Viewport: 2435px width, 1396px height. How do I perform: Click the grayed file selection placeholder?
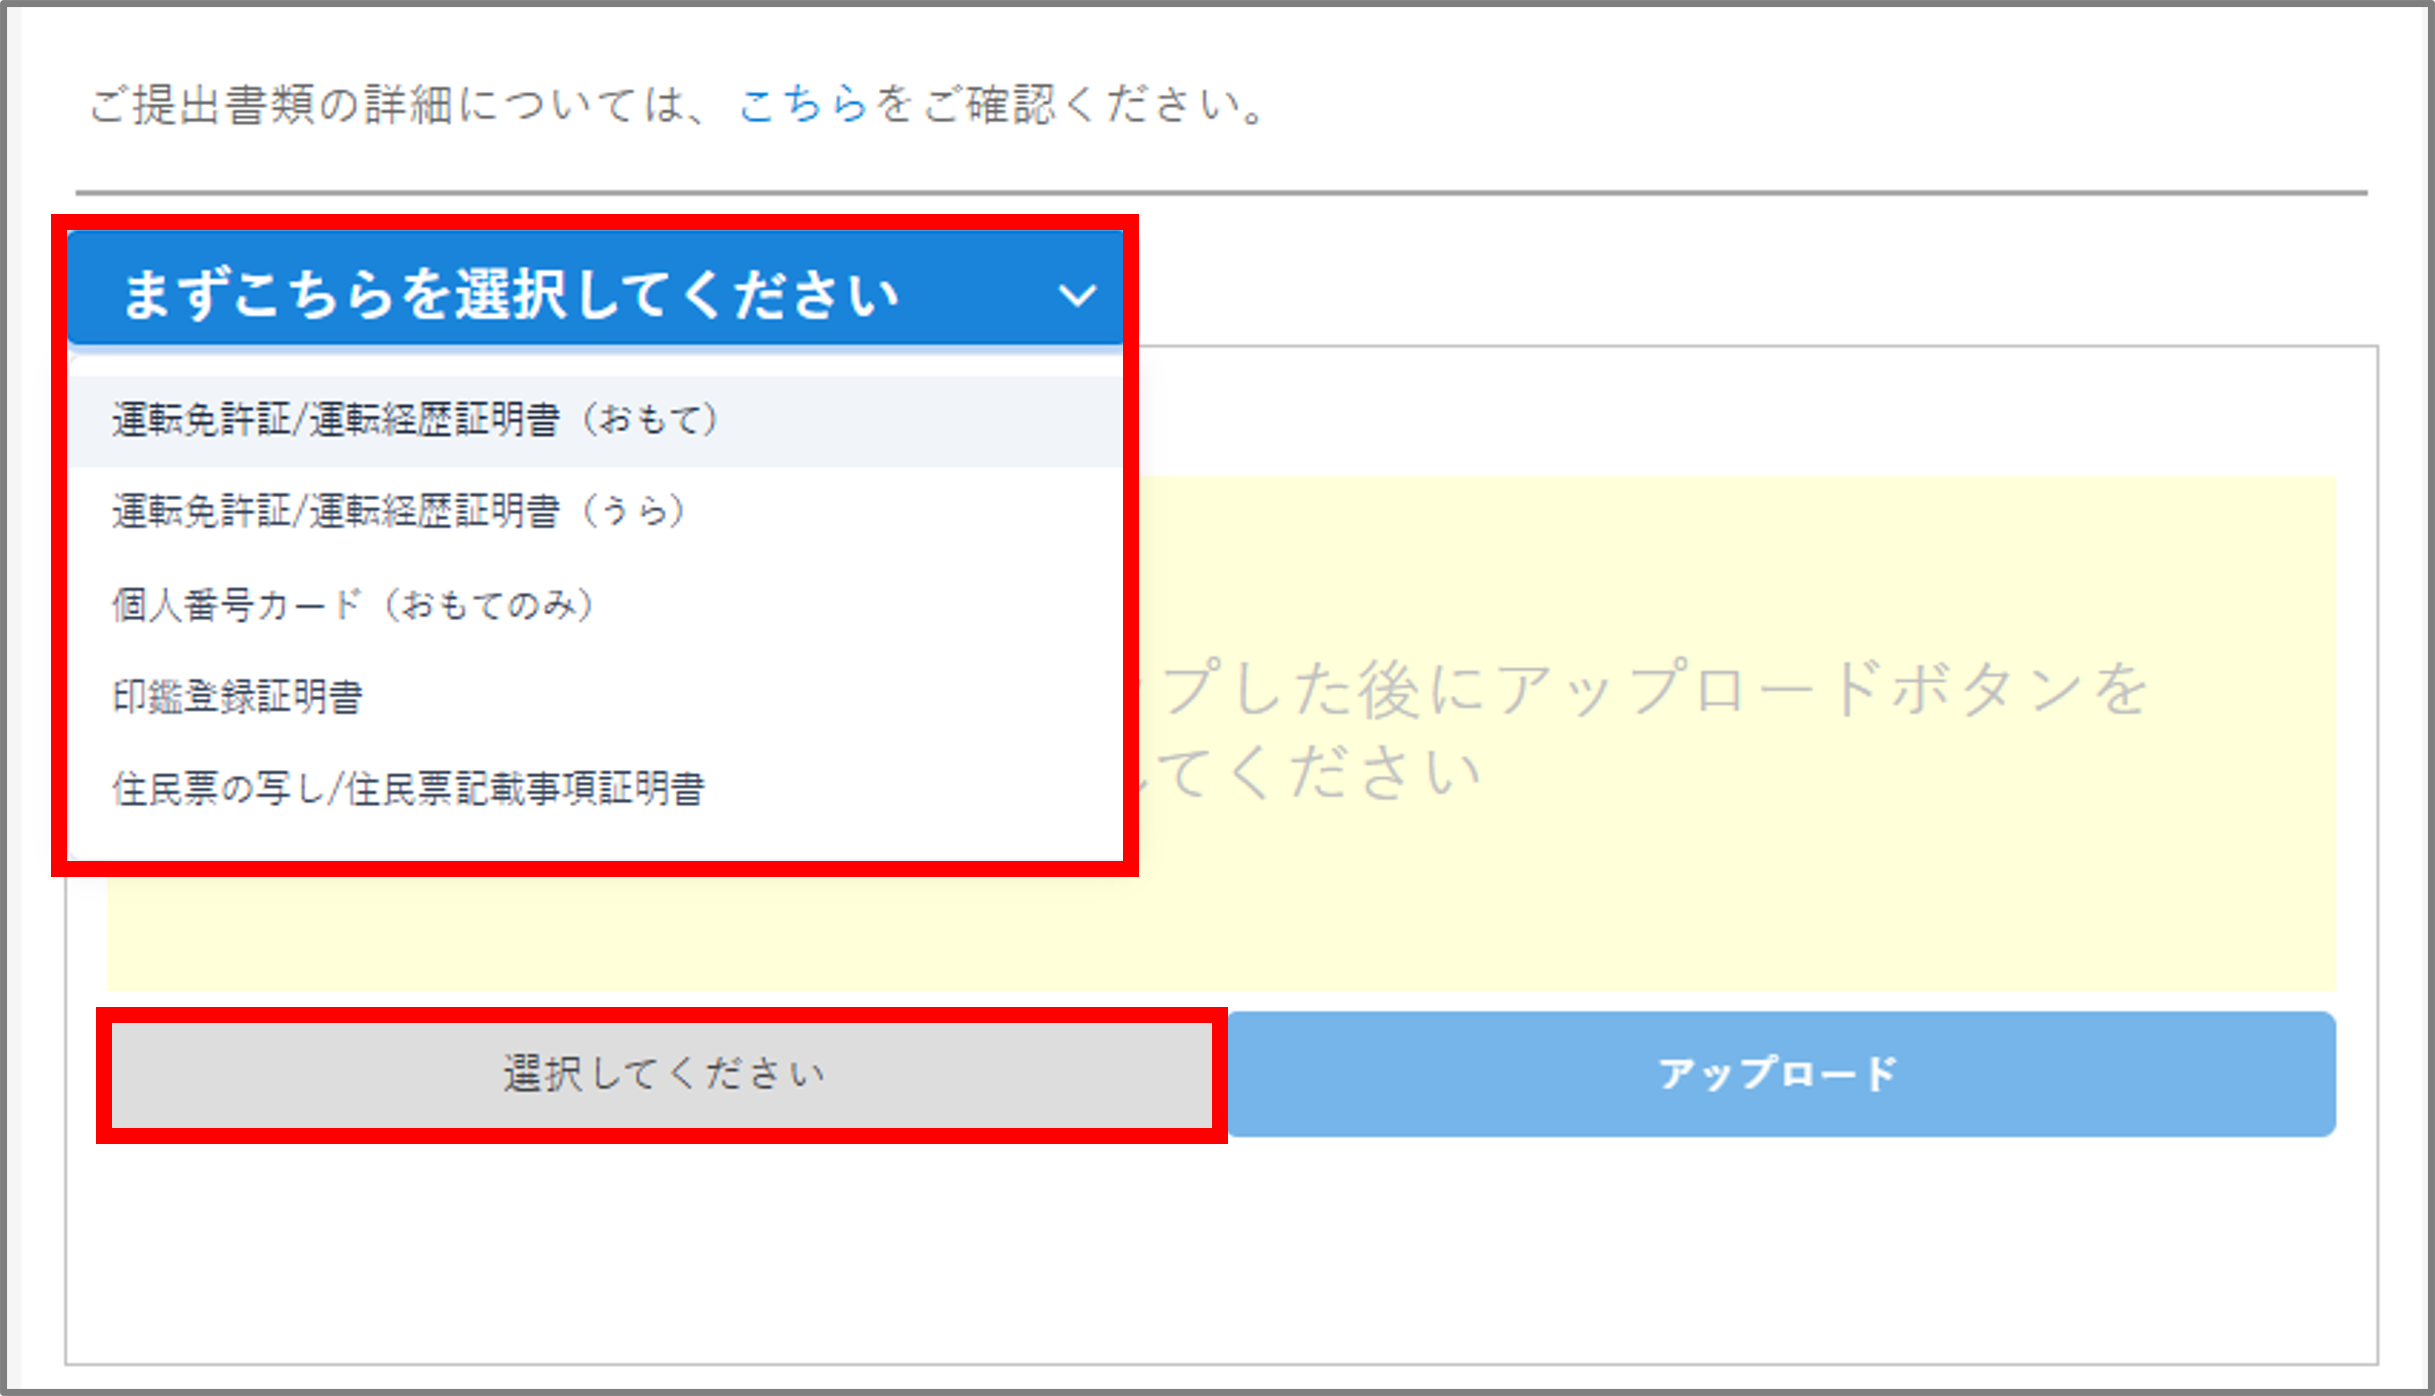(x=663, y=1075)
